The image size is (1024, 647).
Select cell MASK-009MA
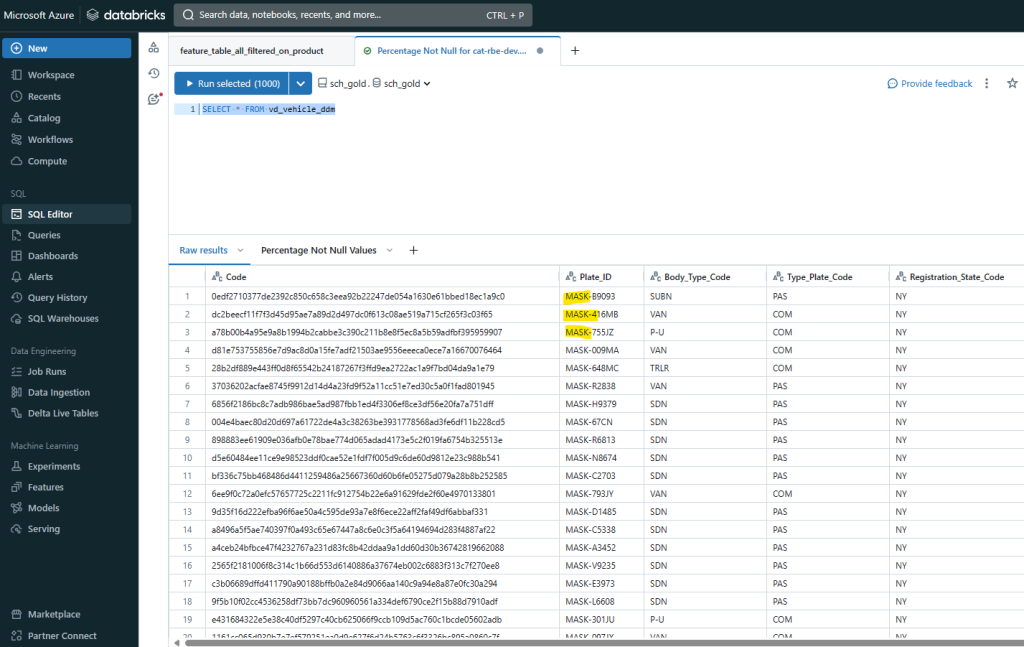tap(601, 350)
